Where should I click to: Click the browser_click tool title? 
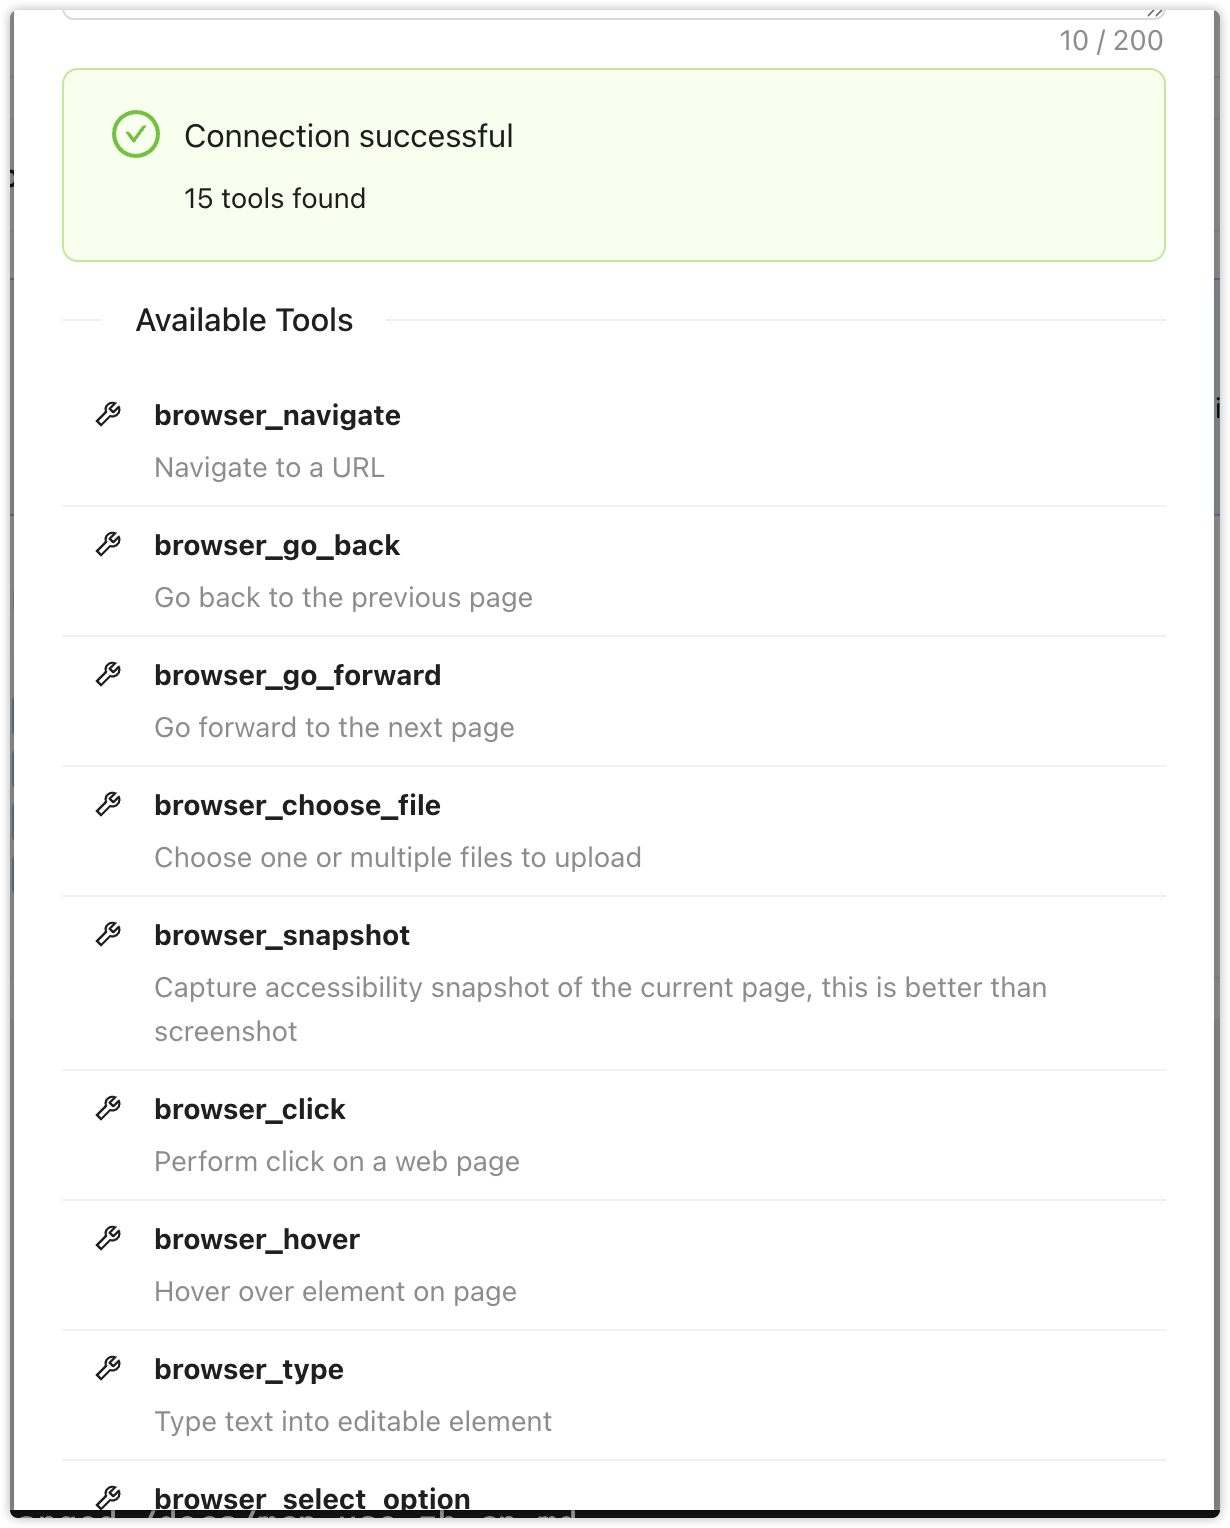coord(250,1109)
